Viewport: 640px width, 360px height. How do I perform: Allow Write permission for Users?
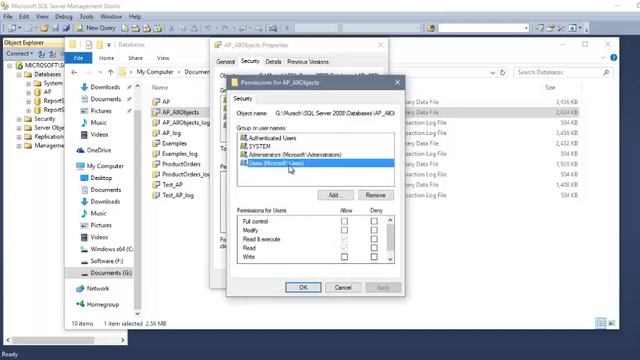pyautogui.click(x=344, y=257)
